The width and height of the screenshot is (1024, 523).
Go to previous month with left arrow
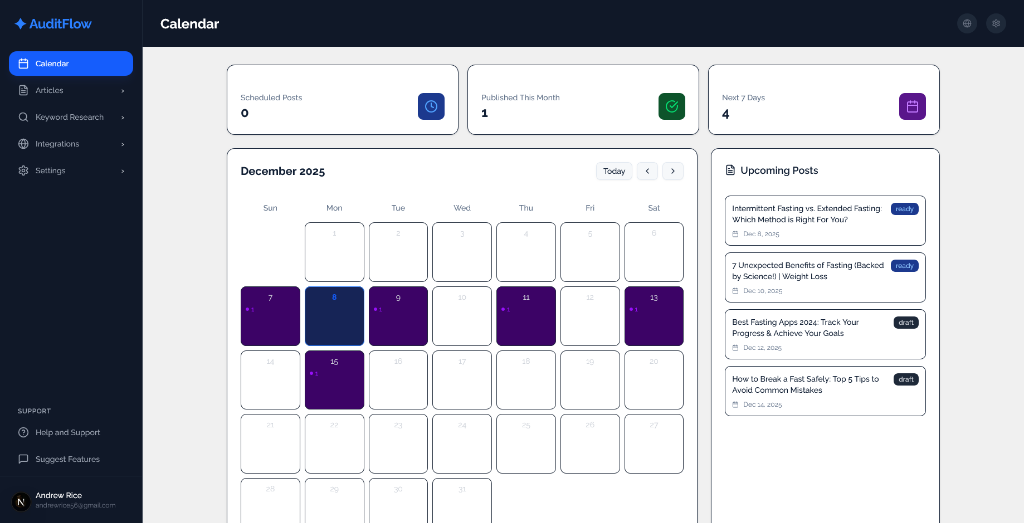647,171
